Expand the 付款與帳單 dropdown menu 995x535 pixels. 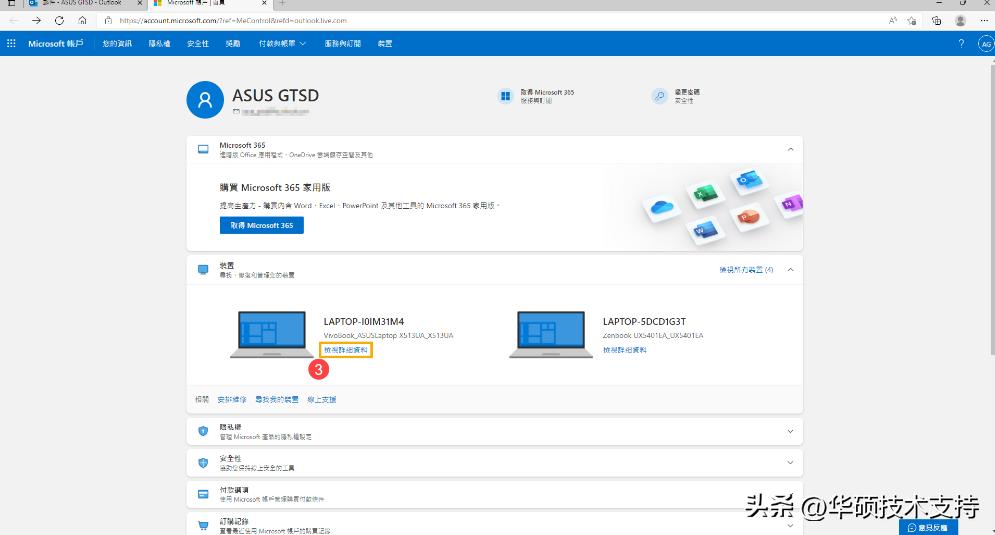[282, 43]
